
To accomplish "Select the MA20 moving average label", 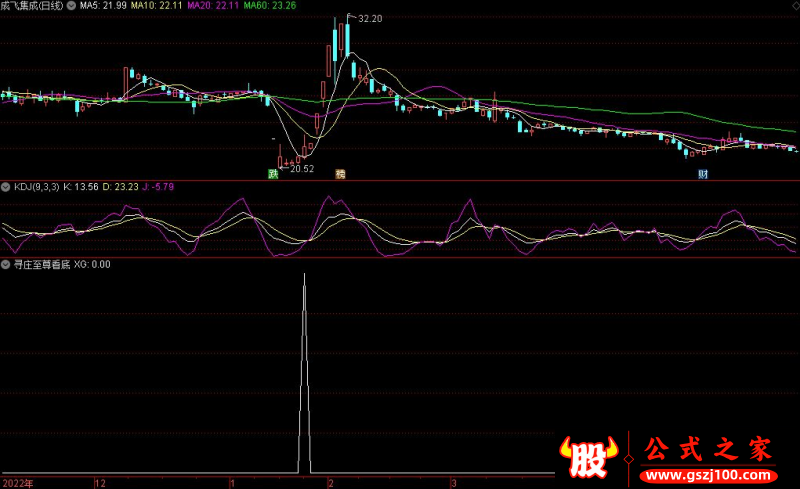I will tap(214, 6).
